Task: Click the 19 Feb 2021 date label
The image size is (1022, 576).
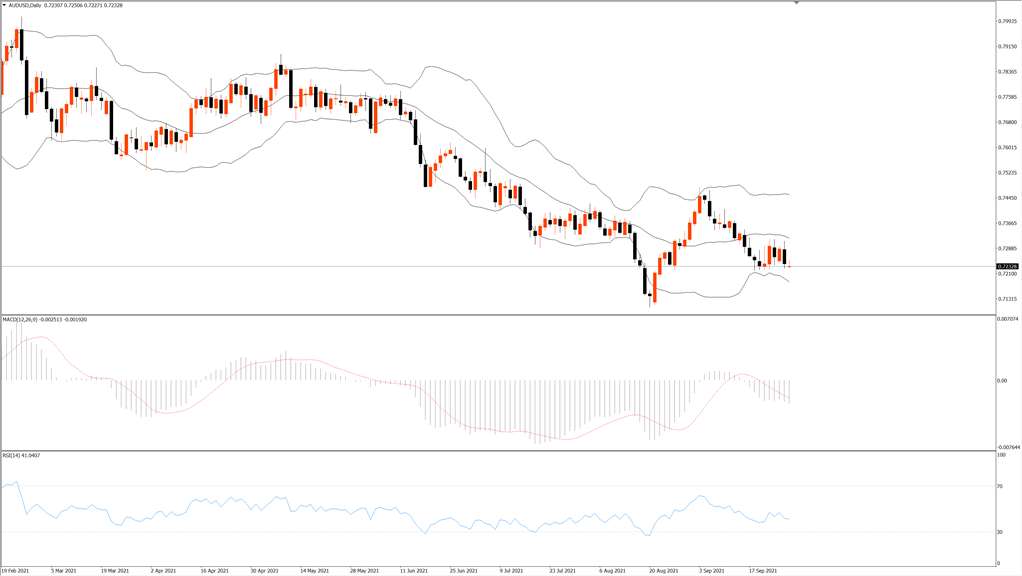Action: (x=15, y=571)
